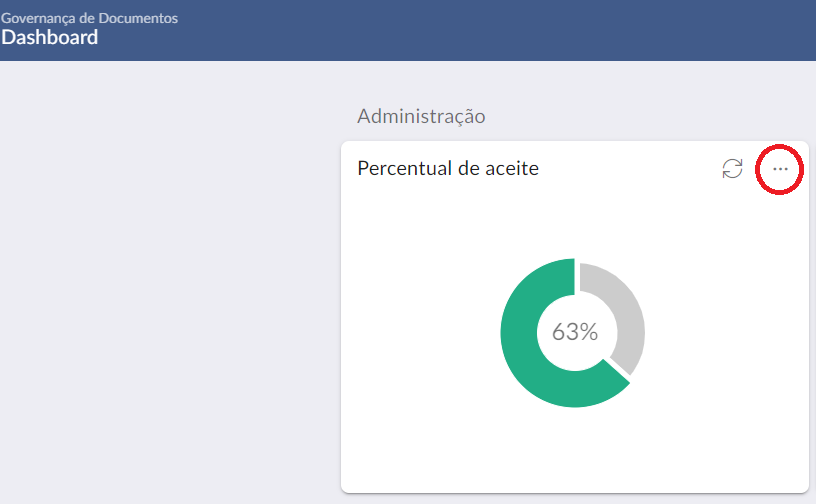Open the Governança de Documentos breadcrumb
This screenshot has height=504, width=816.
pyautogui.click(x=89, y=18)
